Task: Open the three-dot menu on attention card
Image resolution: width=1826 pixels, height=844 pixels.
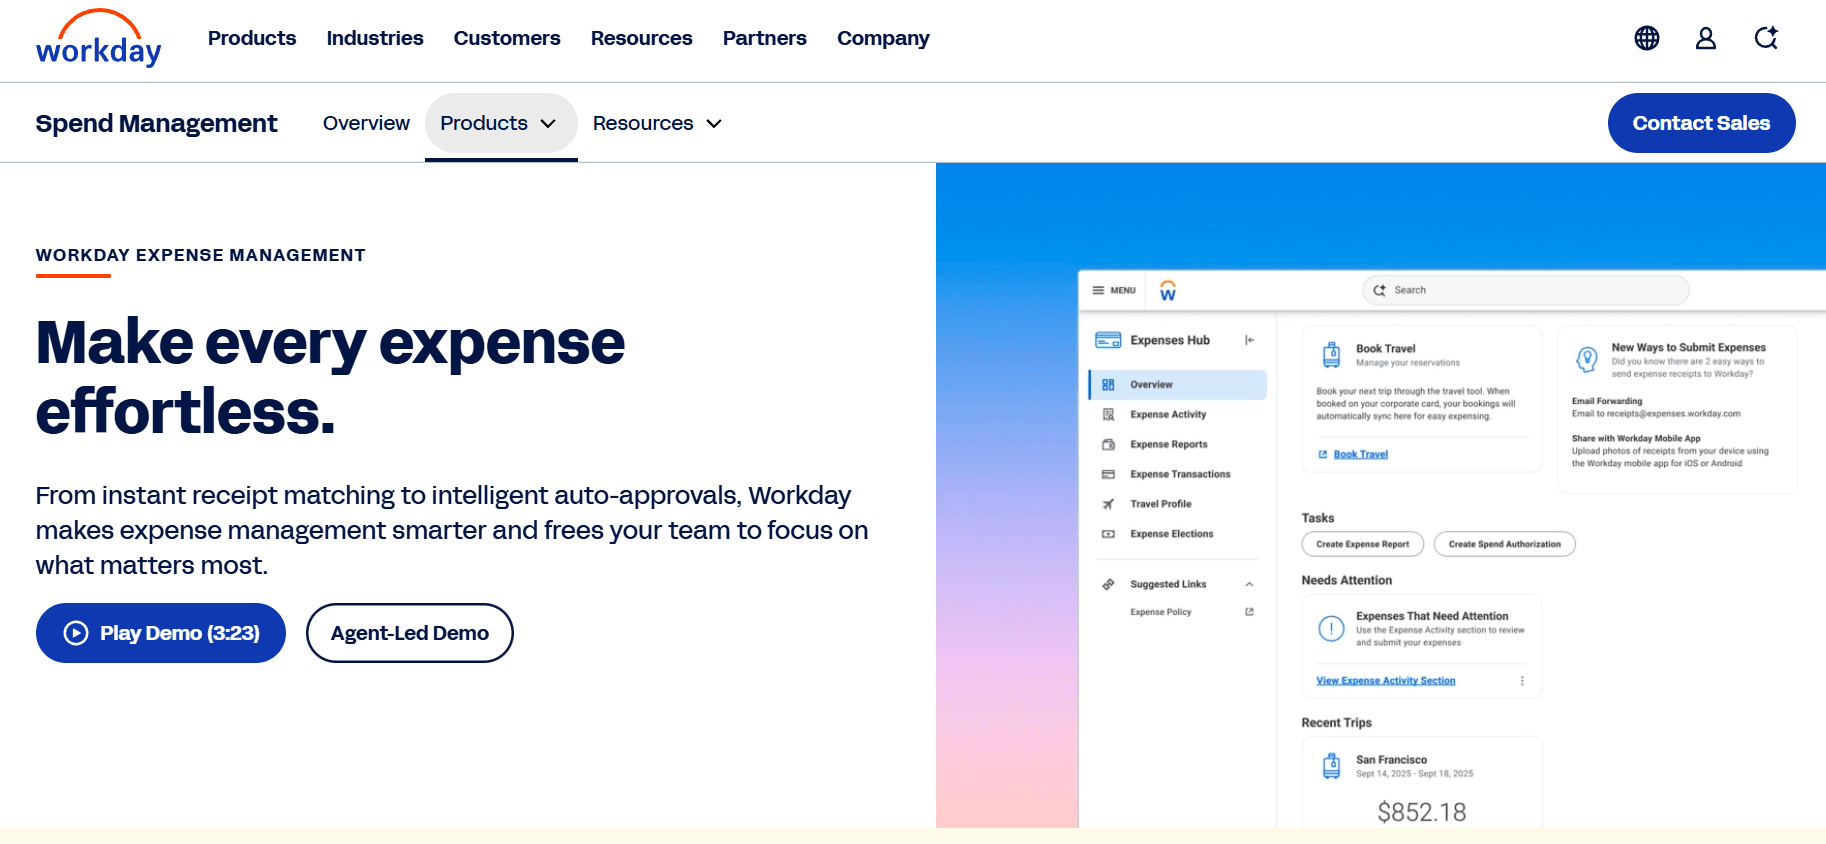Action: point(1522,681)
